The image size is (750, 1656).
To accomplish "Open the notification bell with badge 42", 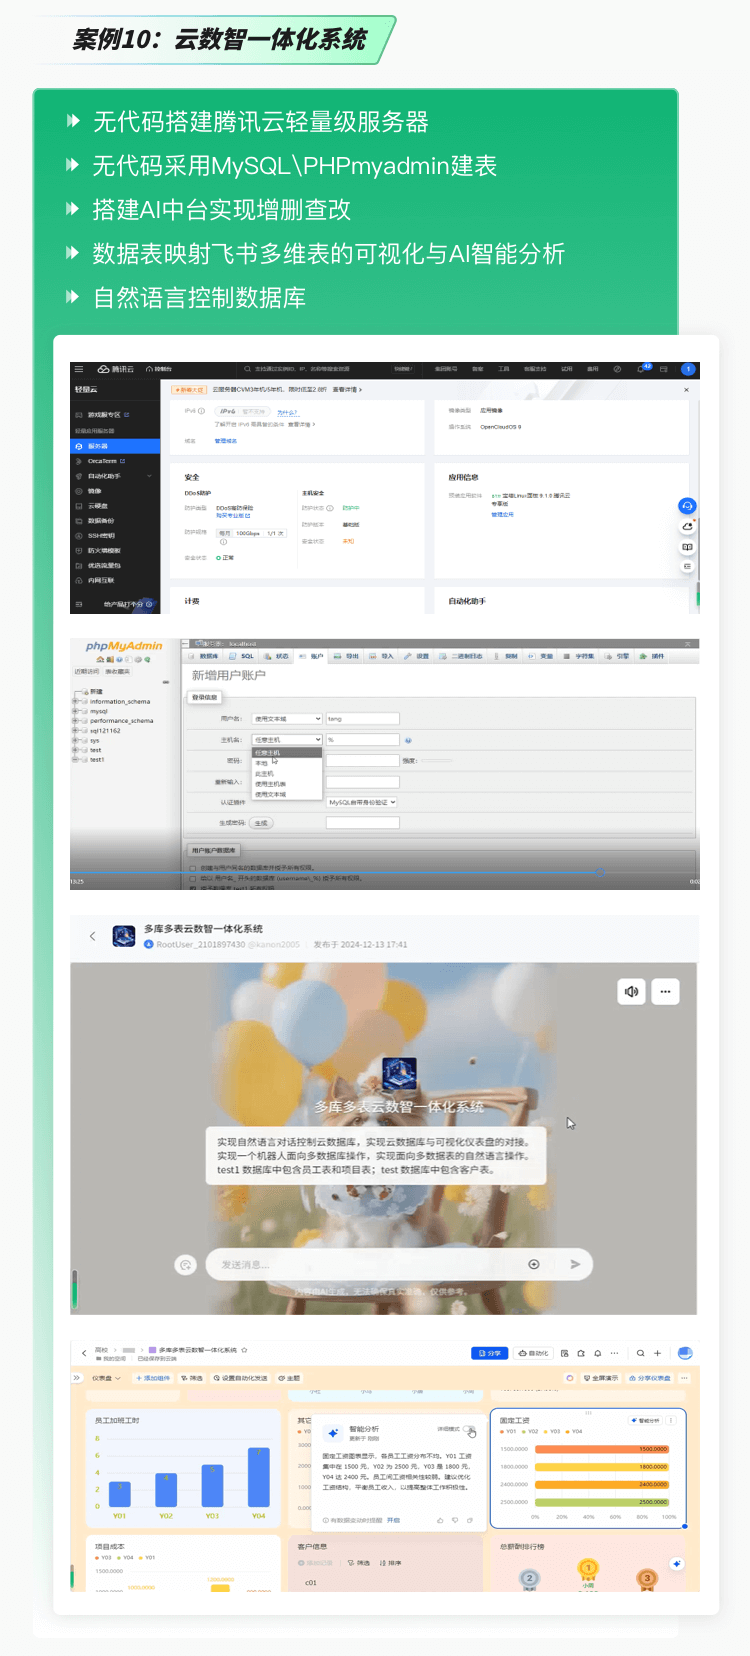I will [x=642, y=369].
